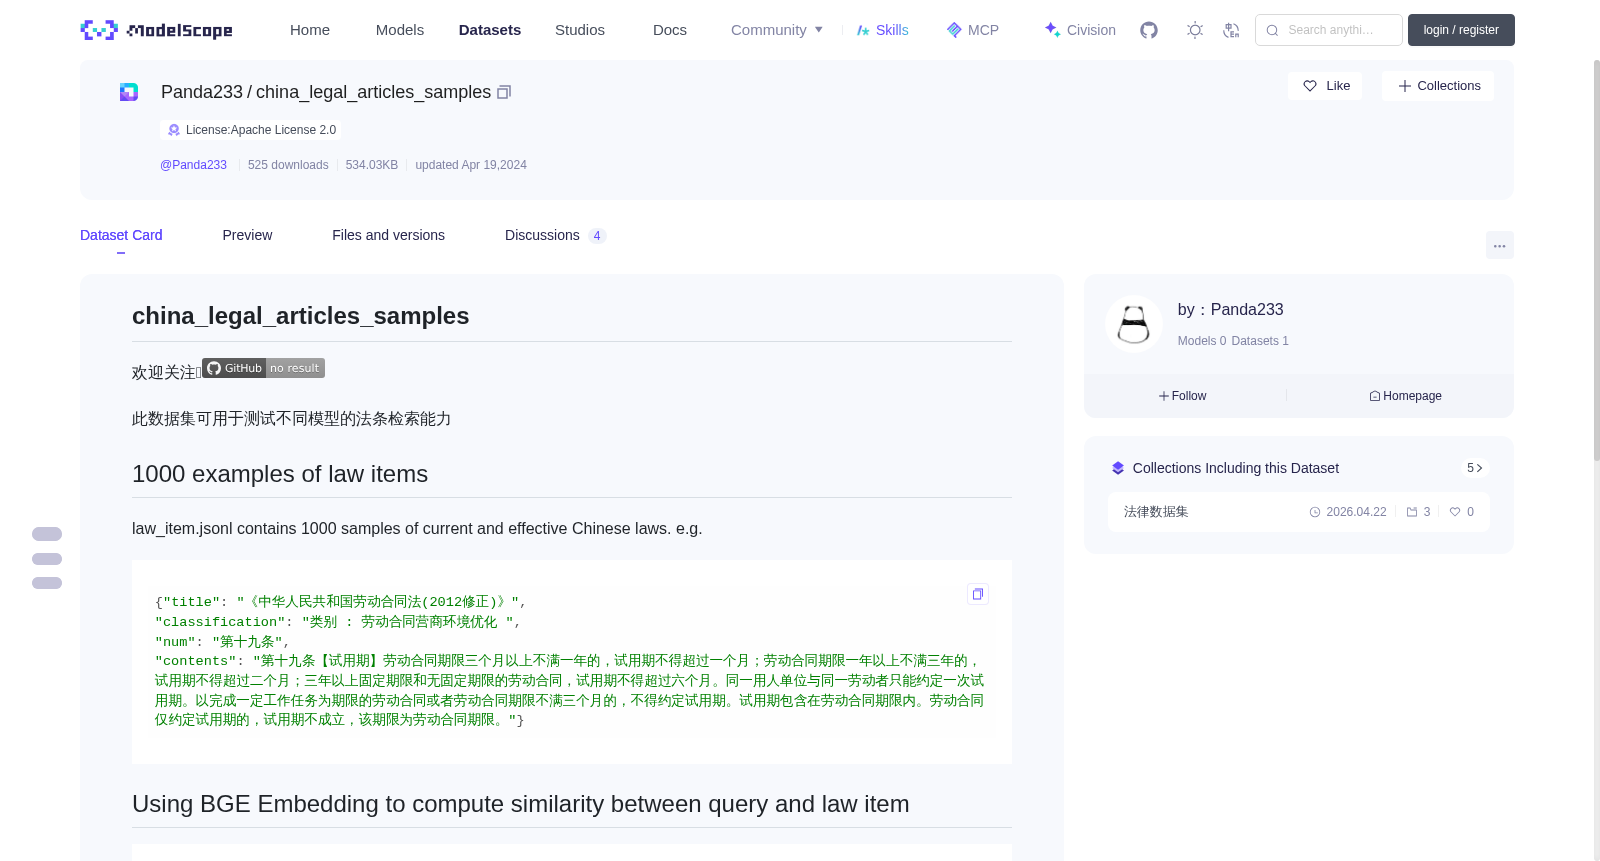Click the Collections Including this Dataset icon
Image resolution: width=1600 pixels, height=861 pixels.
coord(1118,468)
